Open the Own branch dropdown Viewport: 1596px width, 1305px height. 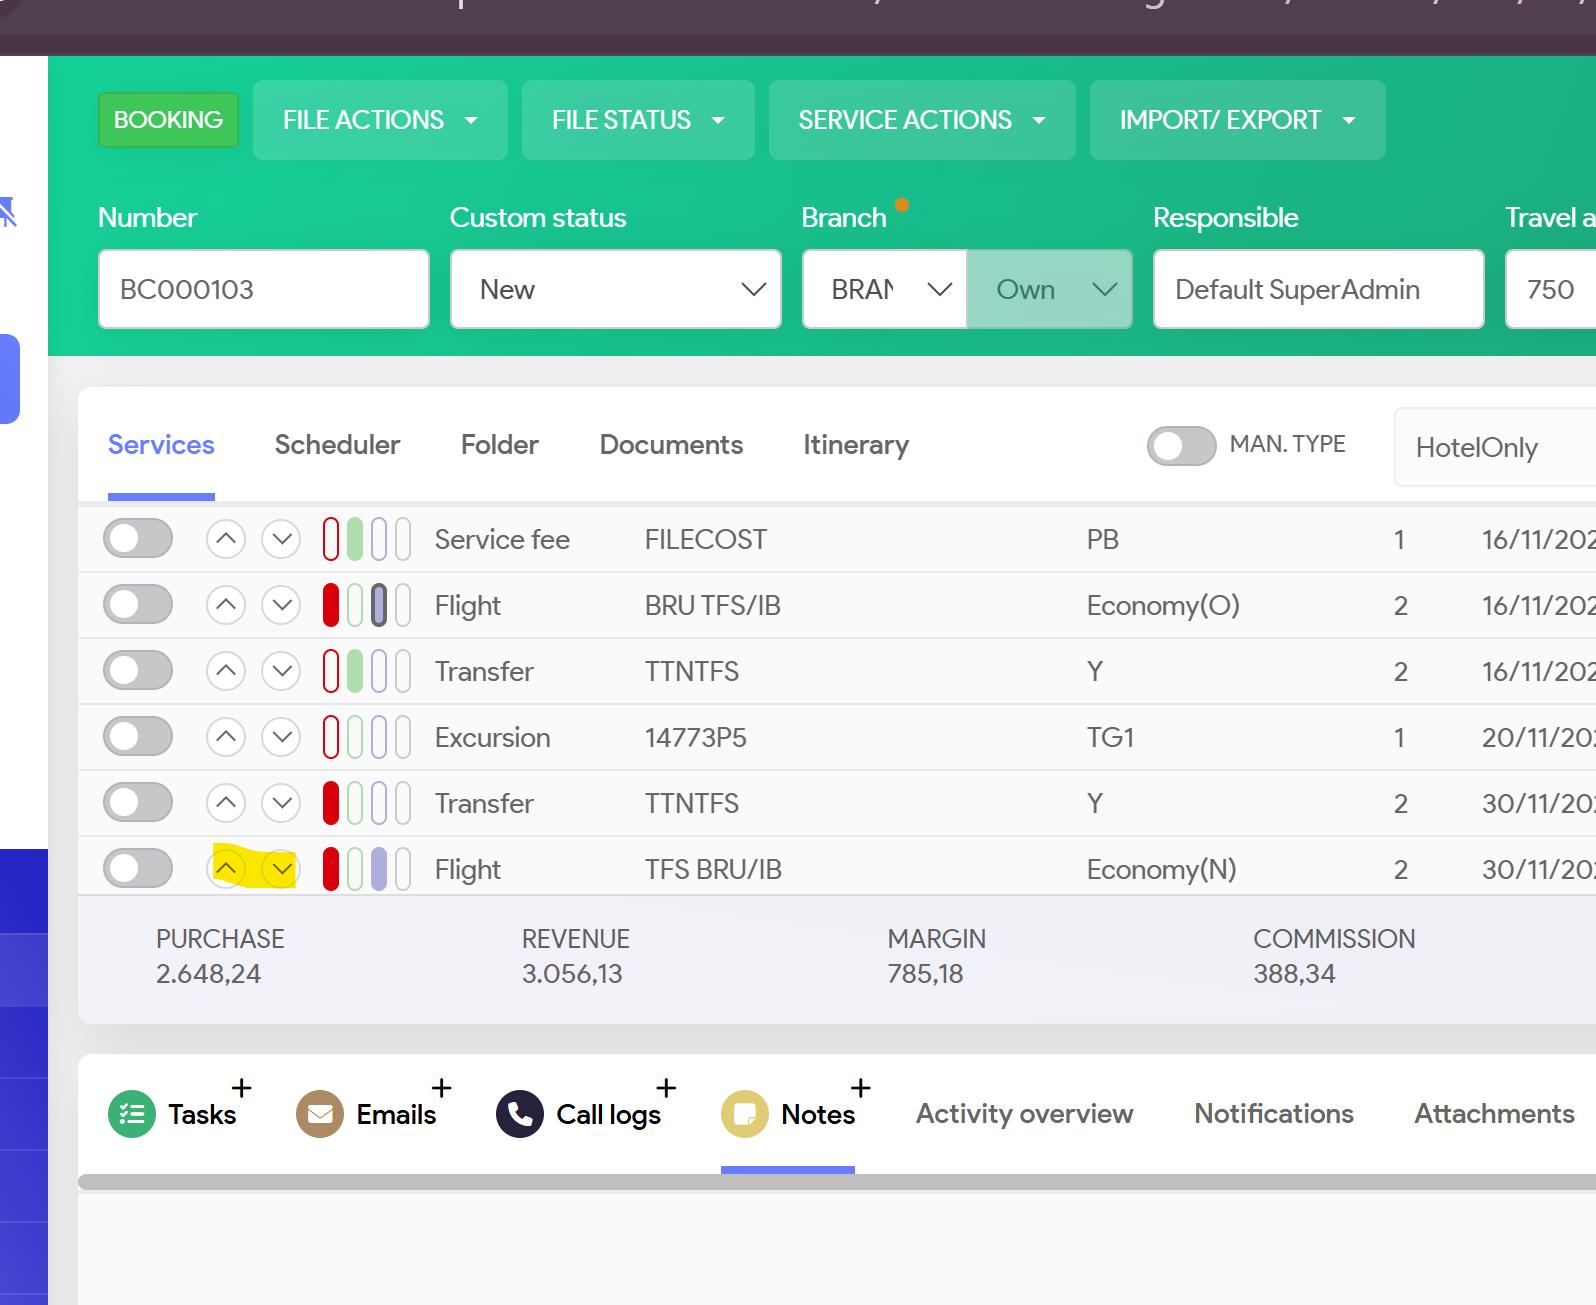[x=1049, y=290]
